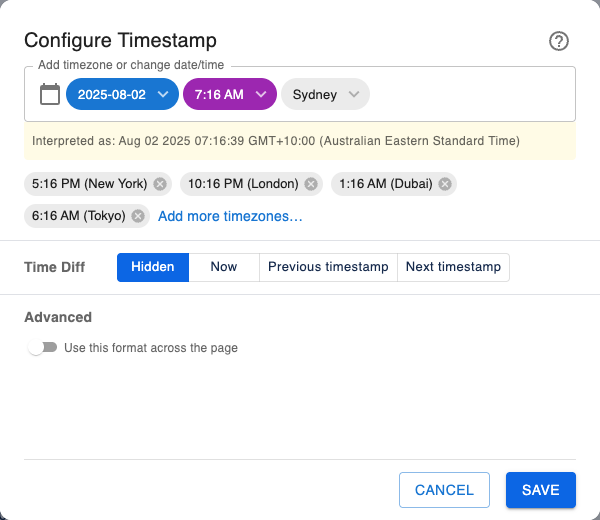Save the timestamp configuration
This screenshot has height=520, width=600.
[x=541, y=490]
